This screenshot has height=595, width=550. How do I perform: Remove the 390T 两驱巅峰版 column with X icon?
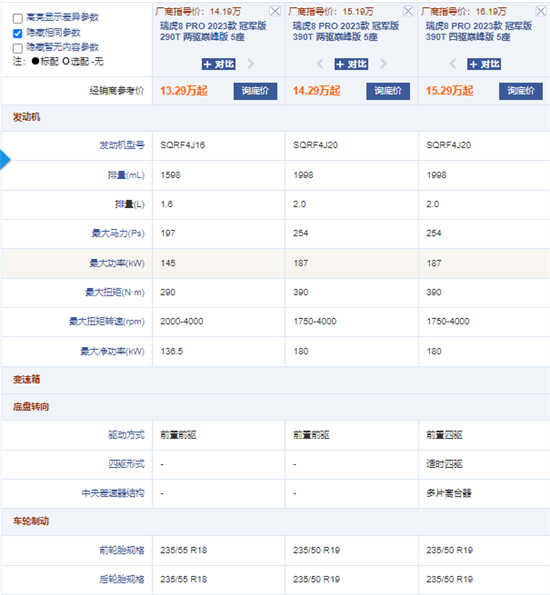coord(408,11)
